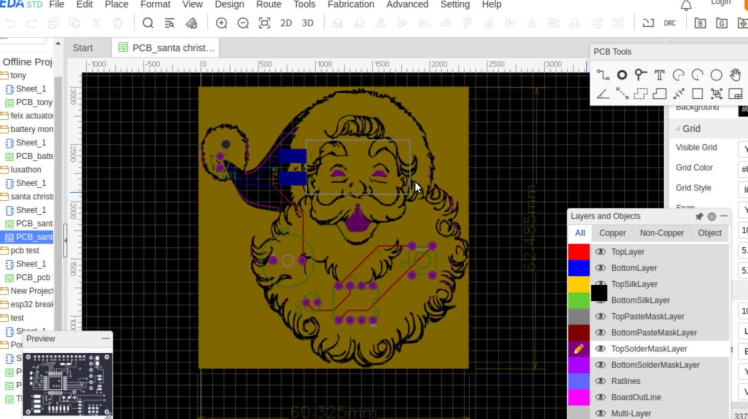The image size is (748, 419).
Task: Open the Start tab
Action: point(83,47)
